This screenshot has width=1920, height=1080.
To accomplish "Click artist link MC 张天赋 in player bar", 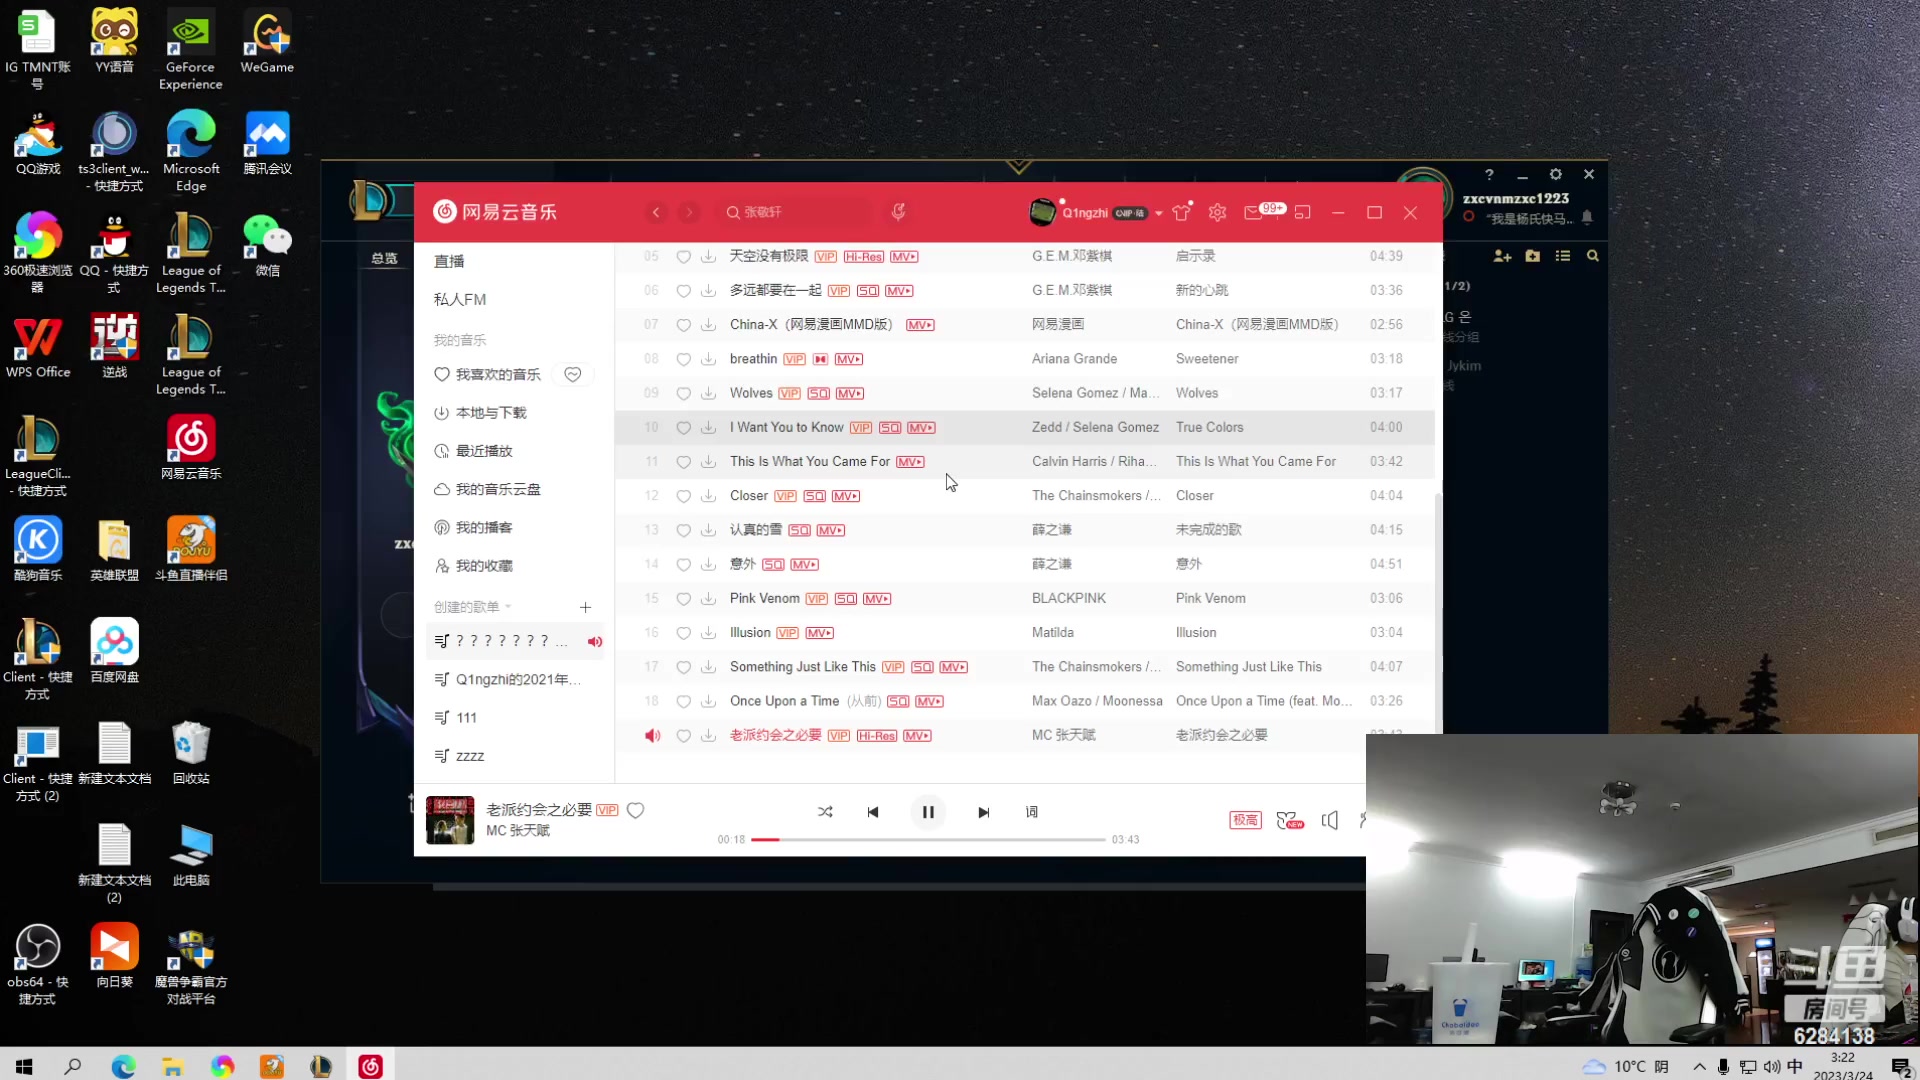I will [518, 831].
